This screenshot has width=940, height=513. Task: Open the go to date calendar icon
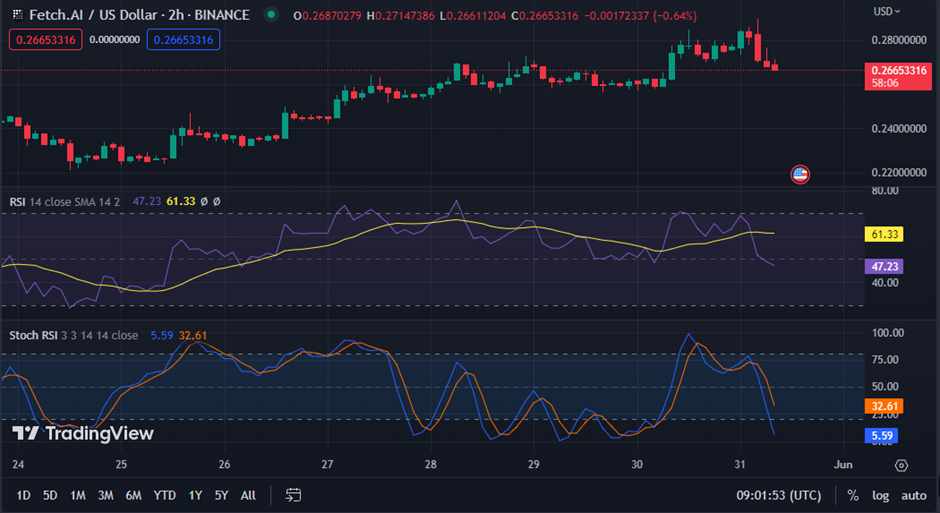pos(294,495)
